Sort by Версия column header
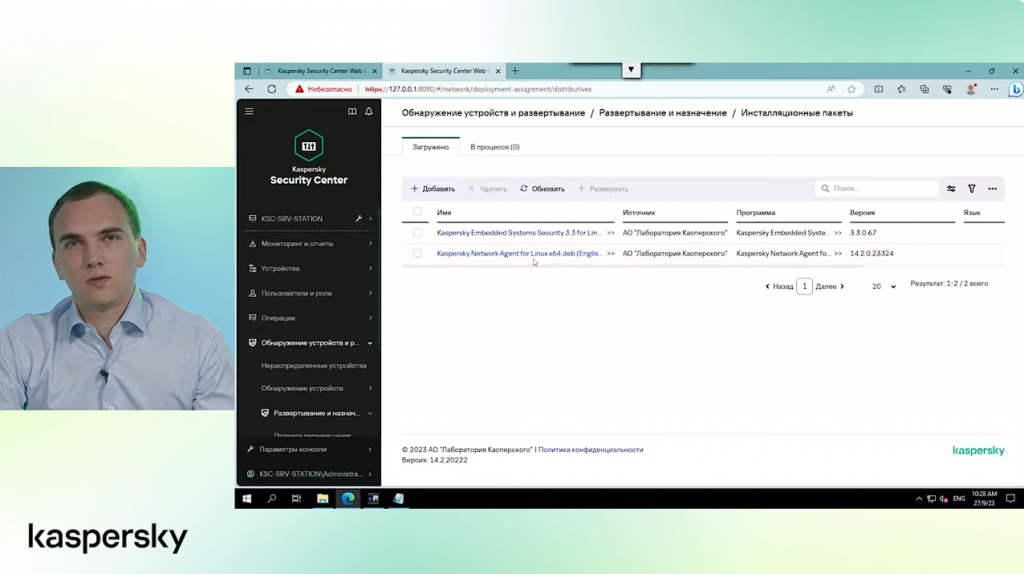1024x574 pixels. pyautogui.click(x=862, y=212)
